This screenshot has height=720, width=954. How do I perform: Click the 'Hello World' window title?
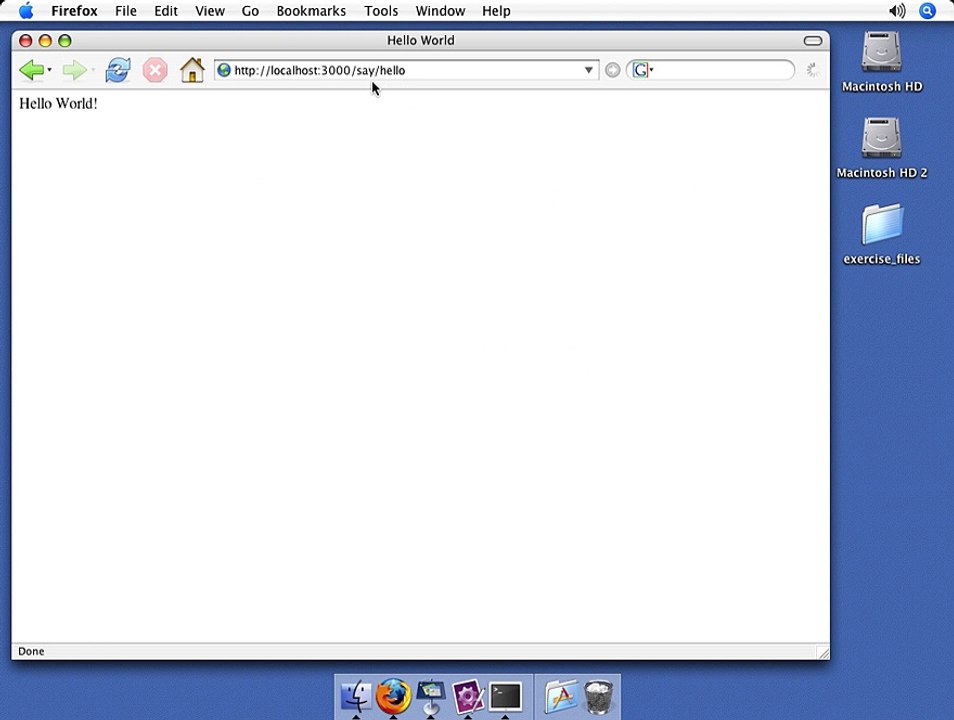click(x=420, y=40)
